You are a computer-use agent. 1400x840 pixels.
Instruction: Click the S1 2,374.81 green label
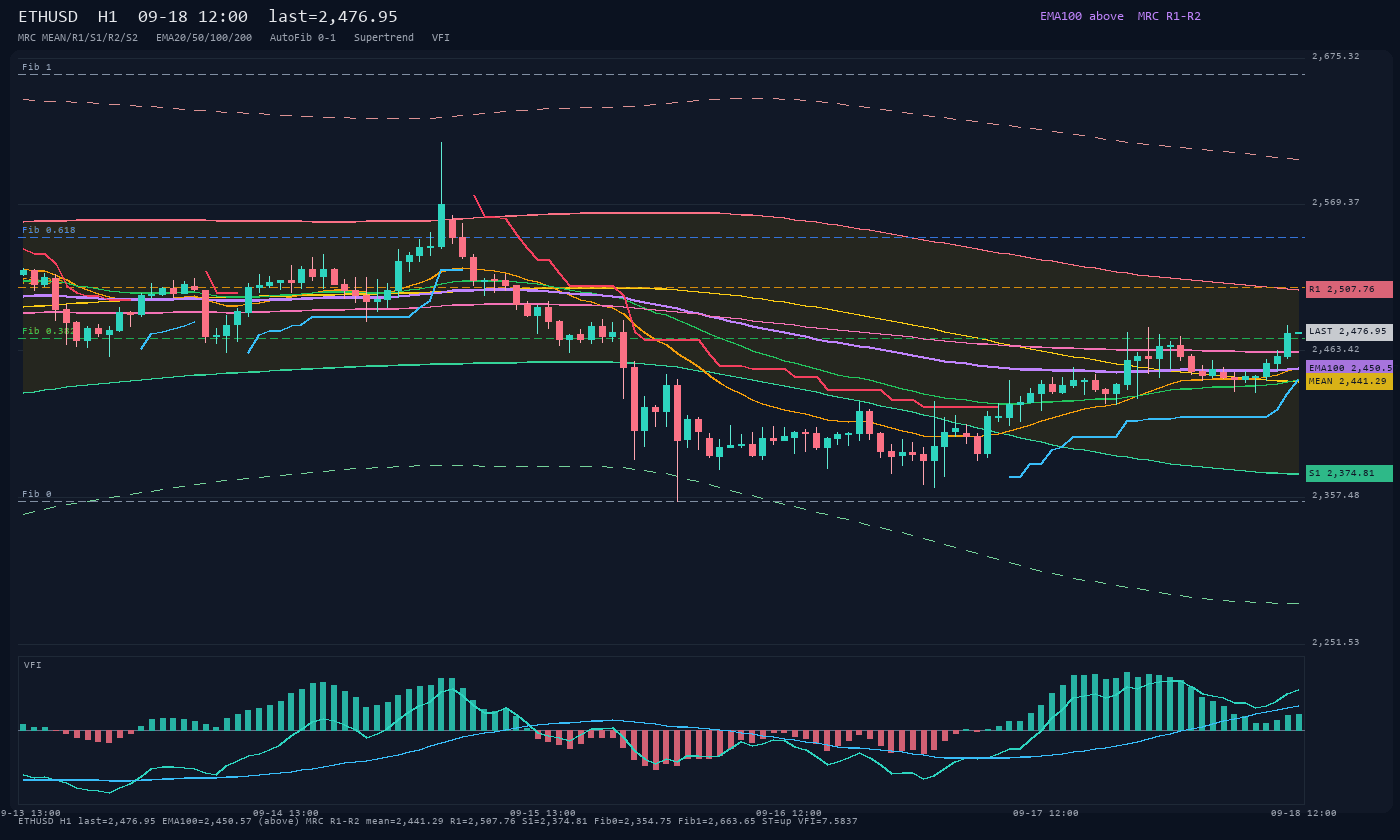pos(1349,473)
